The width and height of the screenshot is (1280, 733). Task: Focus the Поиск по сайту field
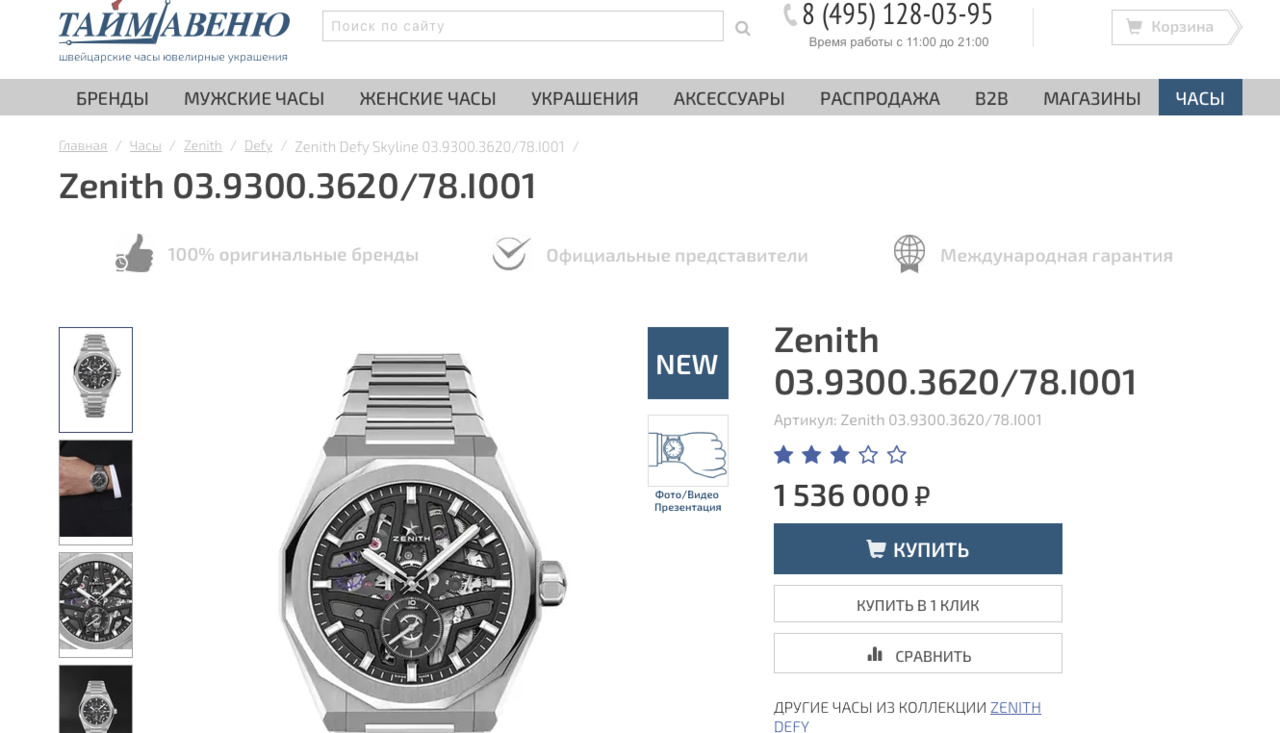click(522, 26)
